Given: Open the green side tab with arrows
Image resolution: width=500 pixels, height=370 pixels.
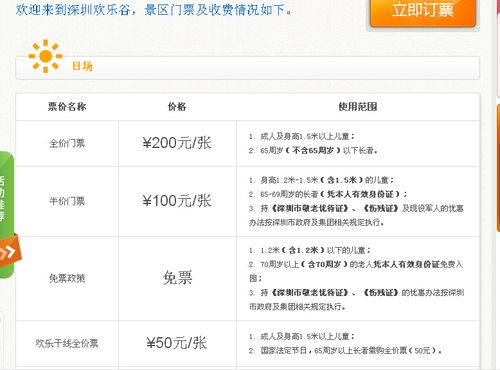Looking at the screenshot, I should click(7, 215).
